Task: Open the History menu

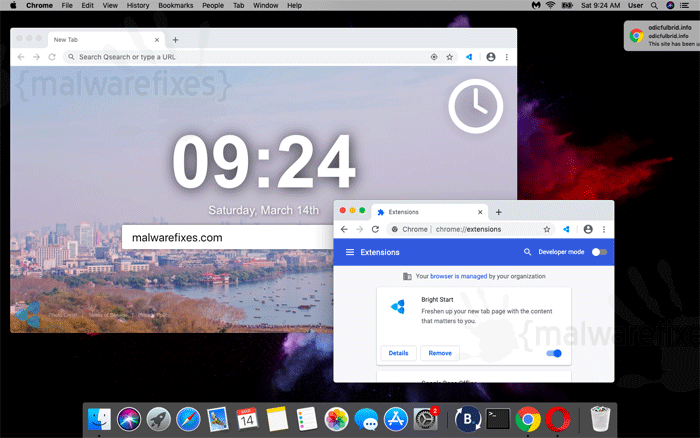Action: [x=138, y=5]
